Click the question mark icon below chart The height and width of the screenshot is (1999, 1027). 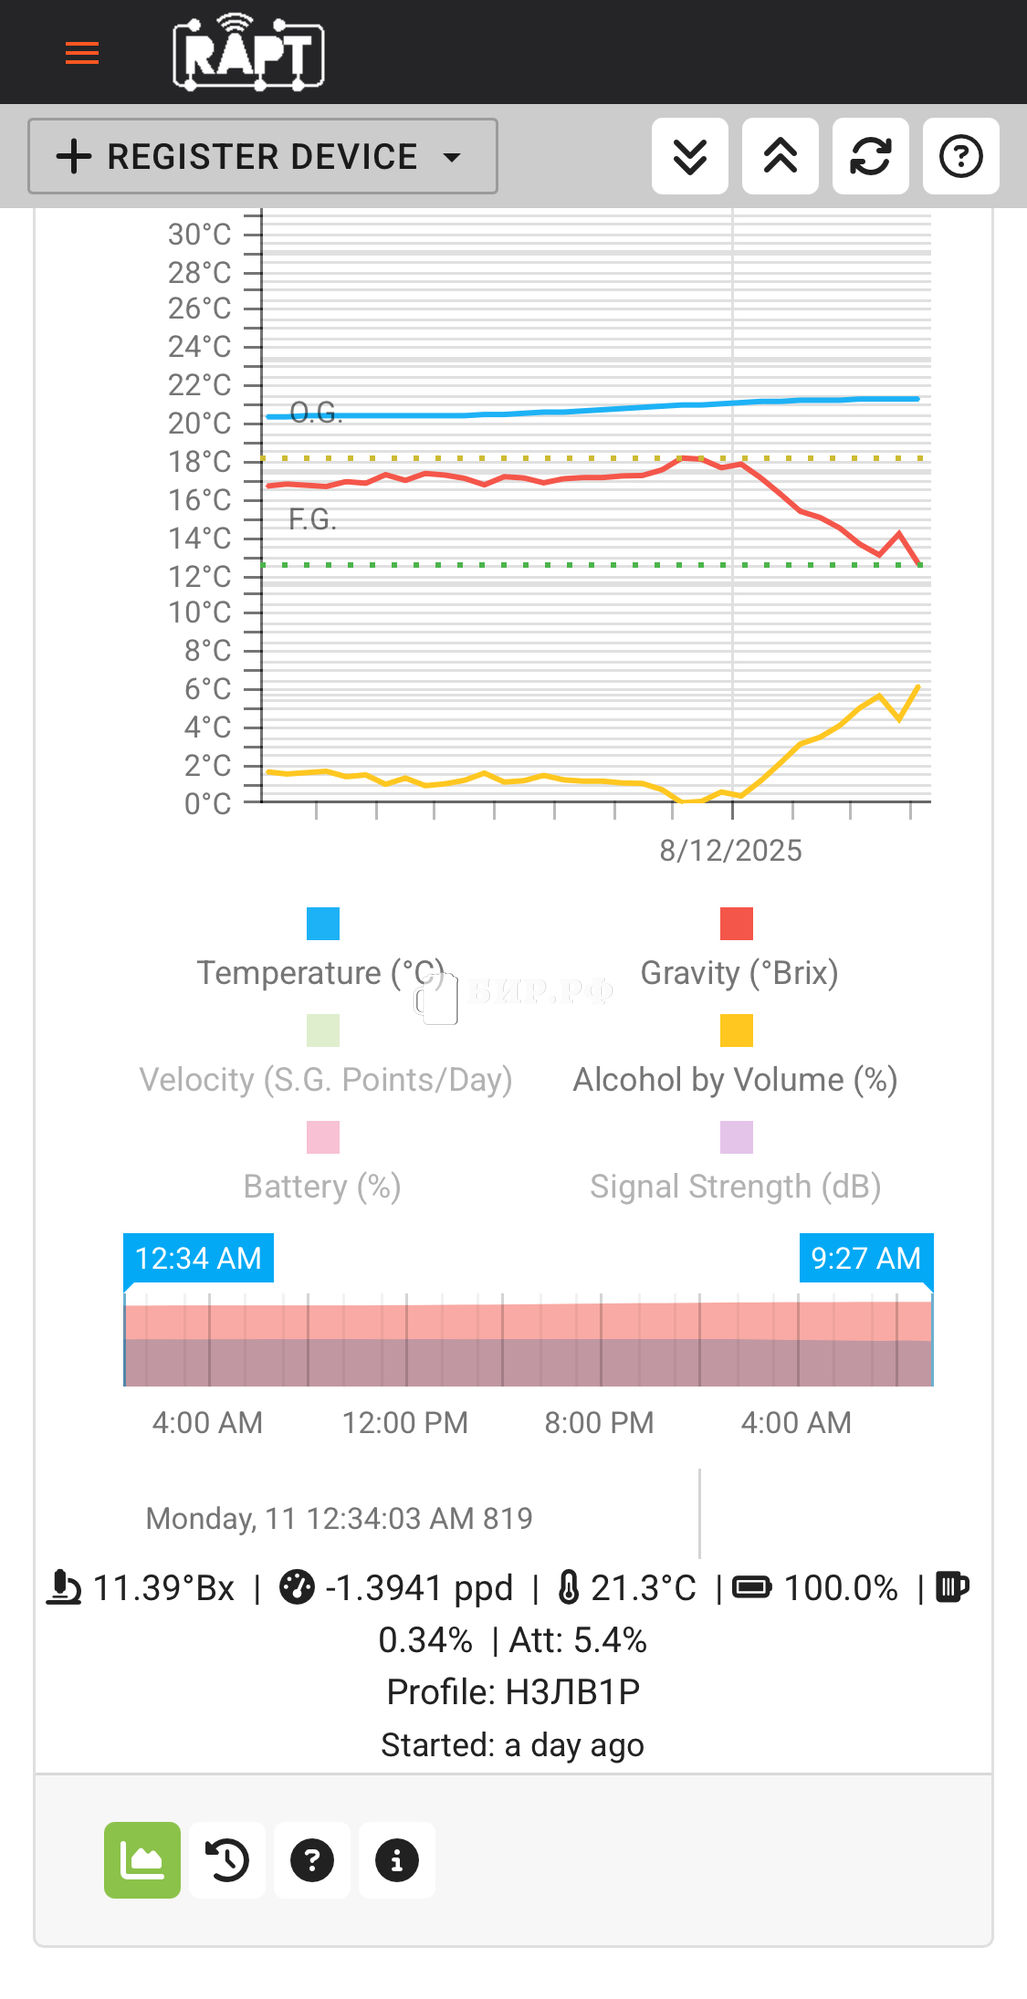312,1860
